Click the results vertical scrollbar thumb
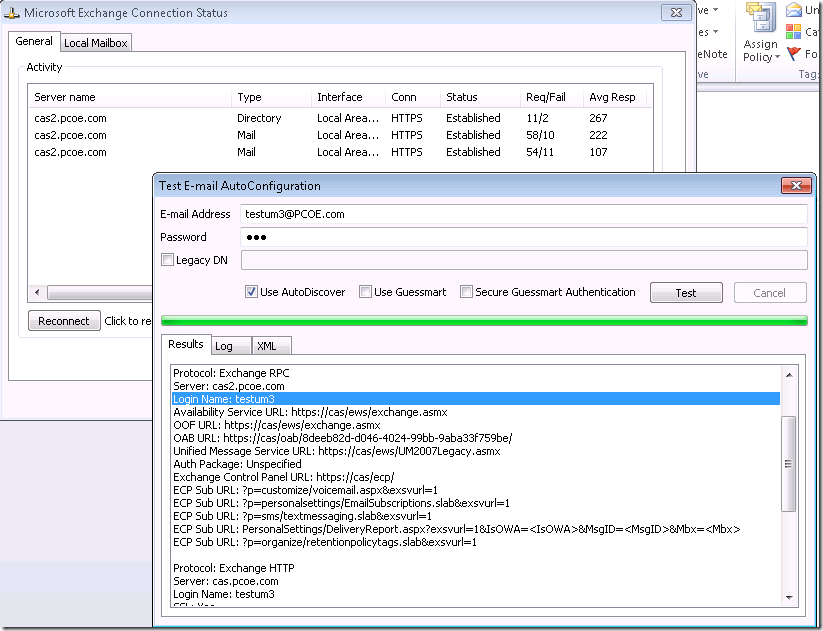Viewport: 823px width, 631px height. click(x=789, y=464)
